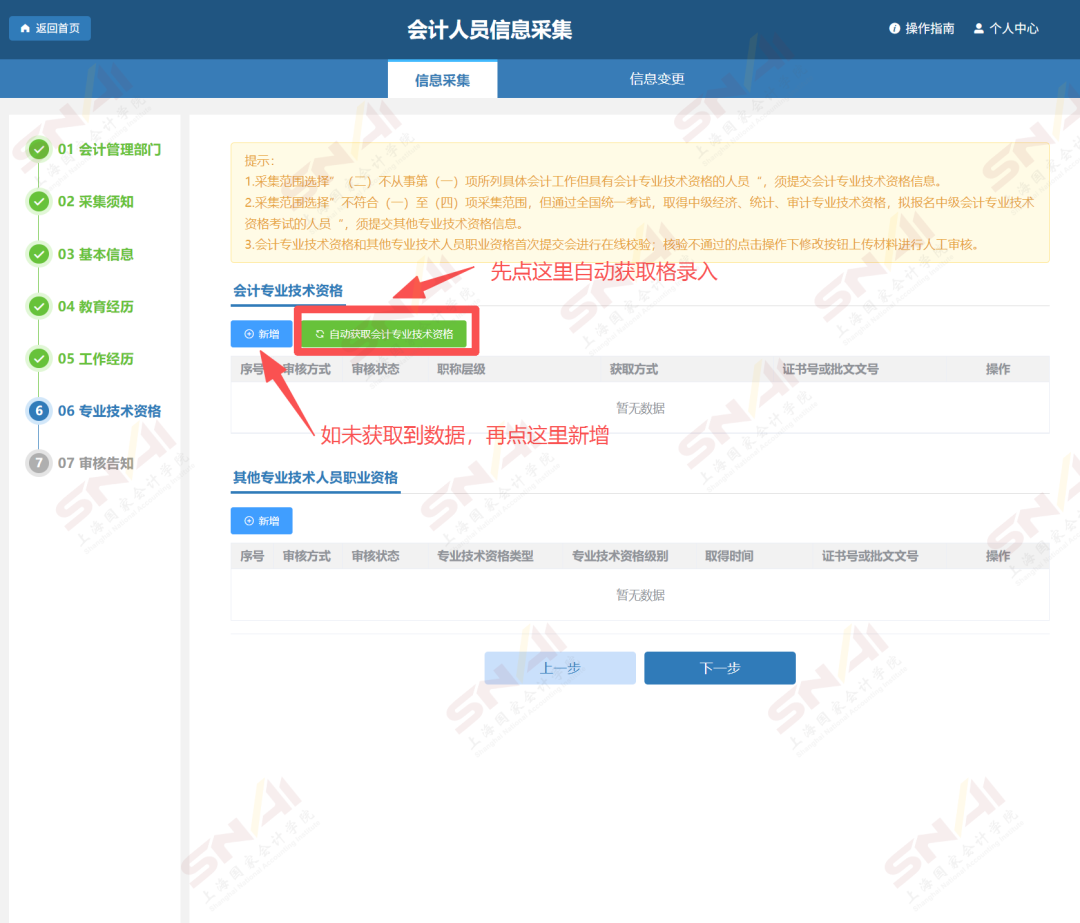The image size is (1080, 923).
Task: Click 证书号或批文文号 header in first table
Action: pos(830,369)
